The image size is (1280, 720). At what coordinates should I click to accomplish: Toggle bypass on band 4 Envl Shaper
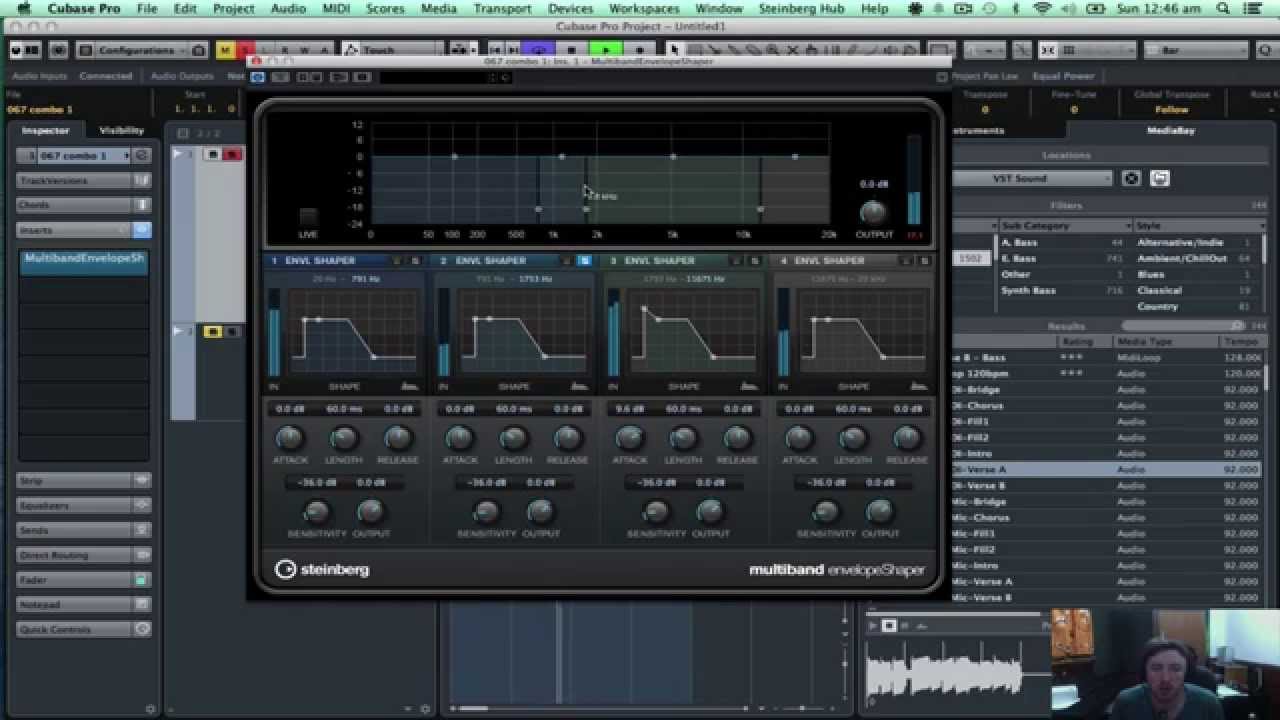907,261
